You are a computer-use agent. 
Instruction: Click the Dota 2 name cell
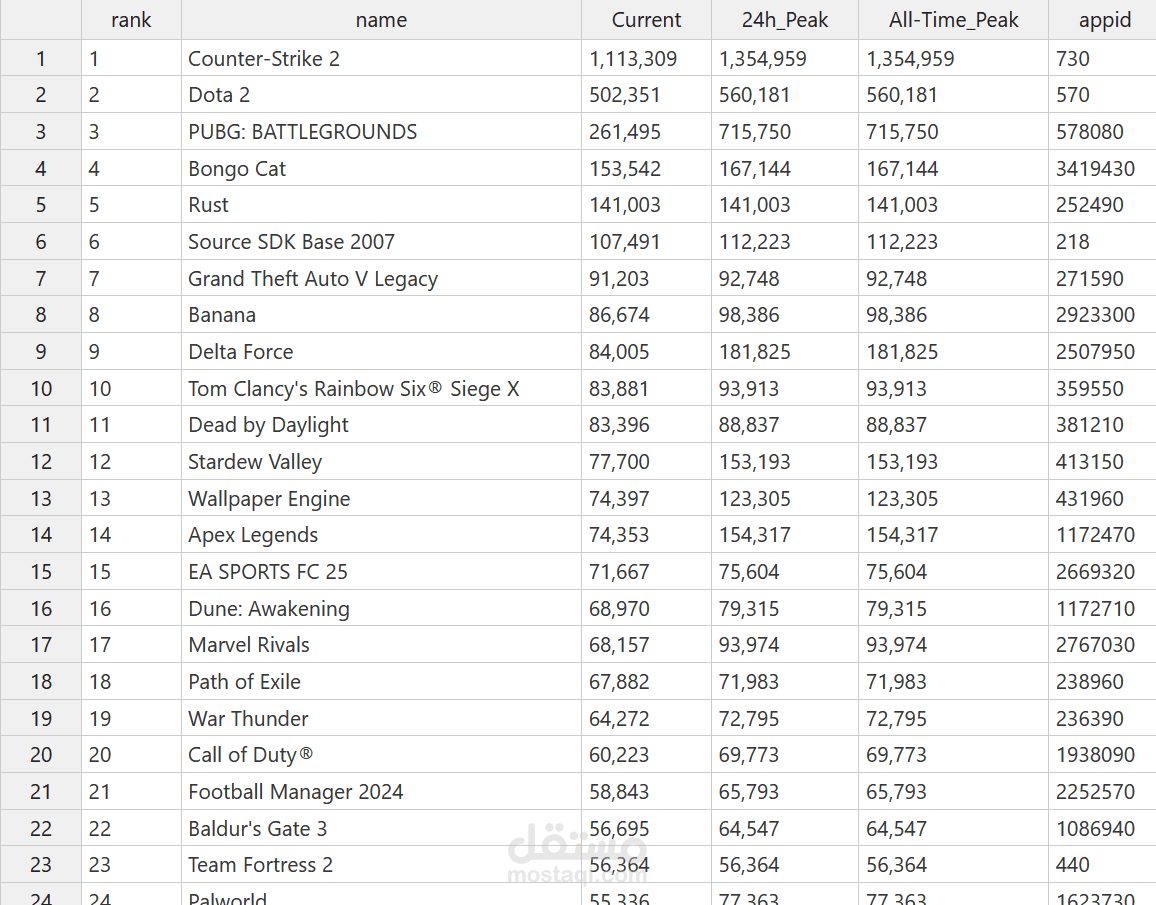point(219,95)
